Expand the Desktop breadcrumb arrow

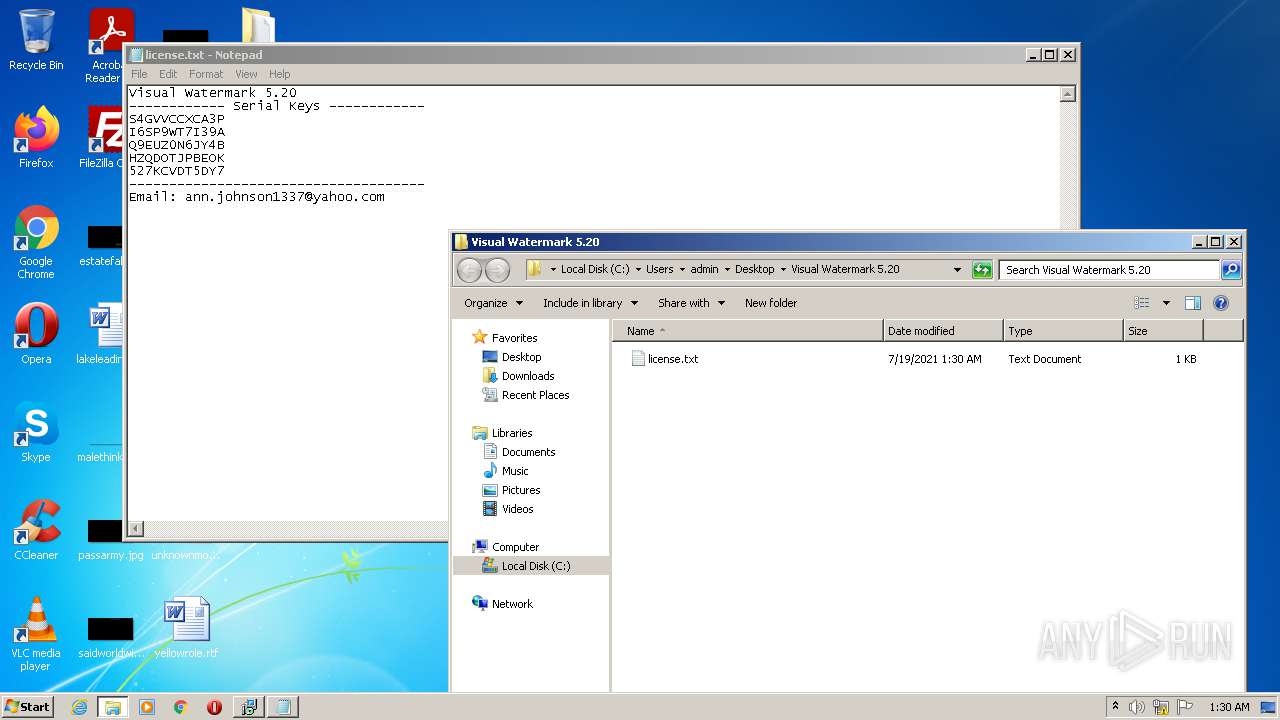click(783, 270)
